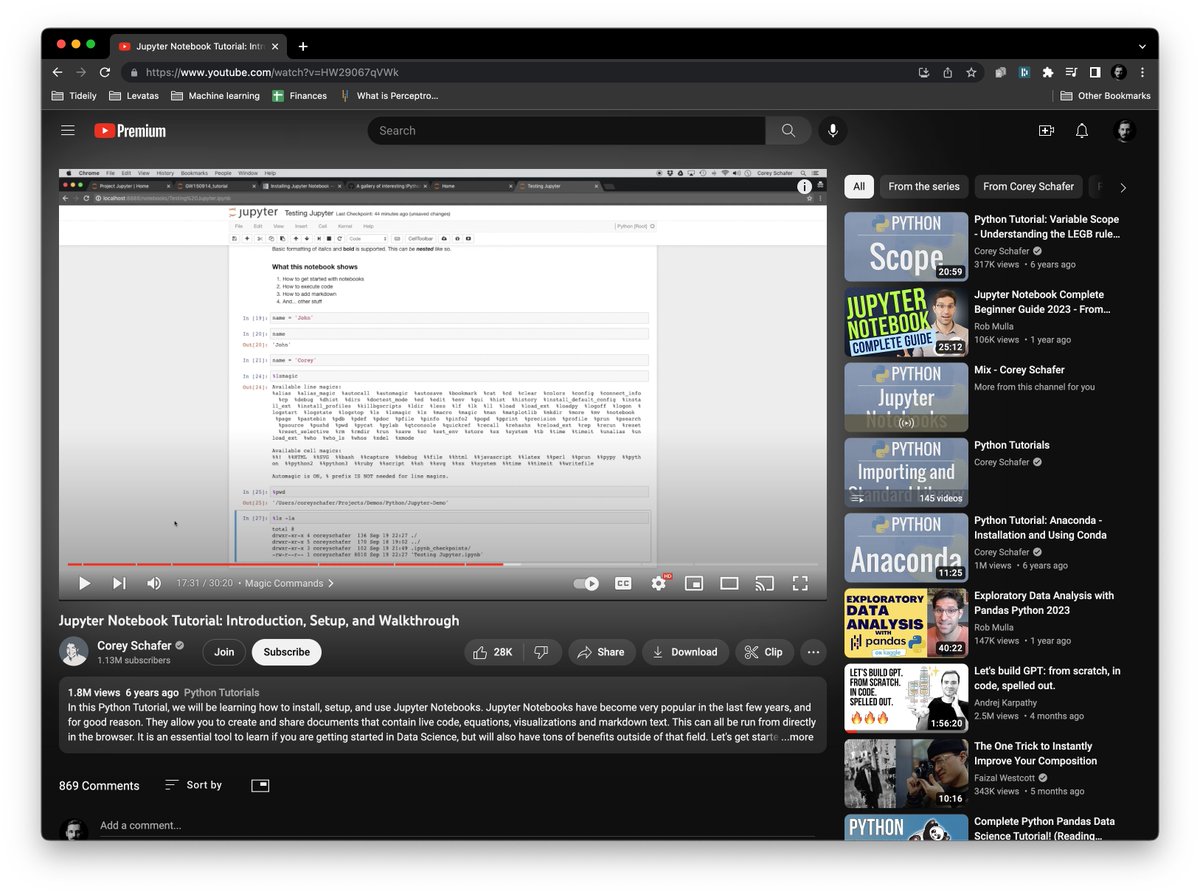Skip to the next video

119,583
